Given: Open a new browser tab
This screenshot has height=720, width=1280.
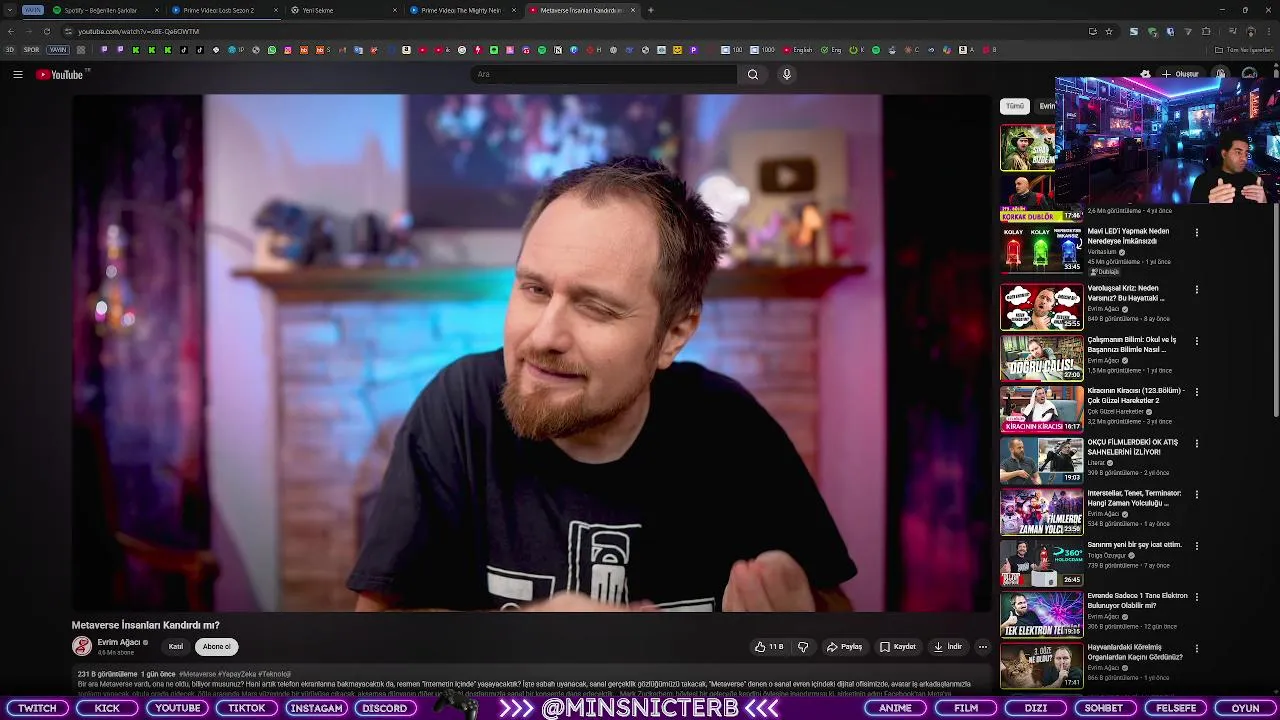Looking at the screenshot, I should (x=651, y=10).
